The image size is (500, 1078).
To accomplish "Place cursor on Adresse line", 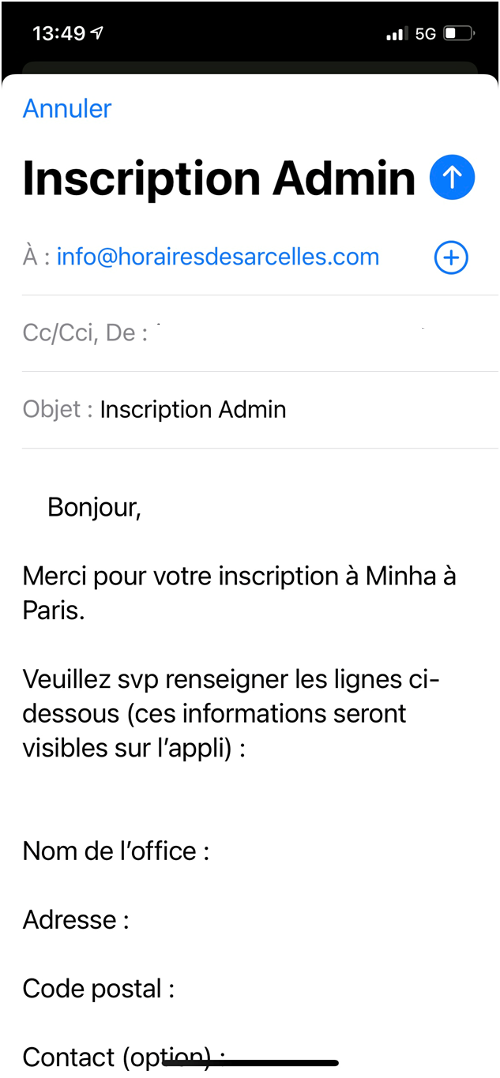I will [x=76, y=920].
